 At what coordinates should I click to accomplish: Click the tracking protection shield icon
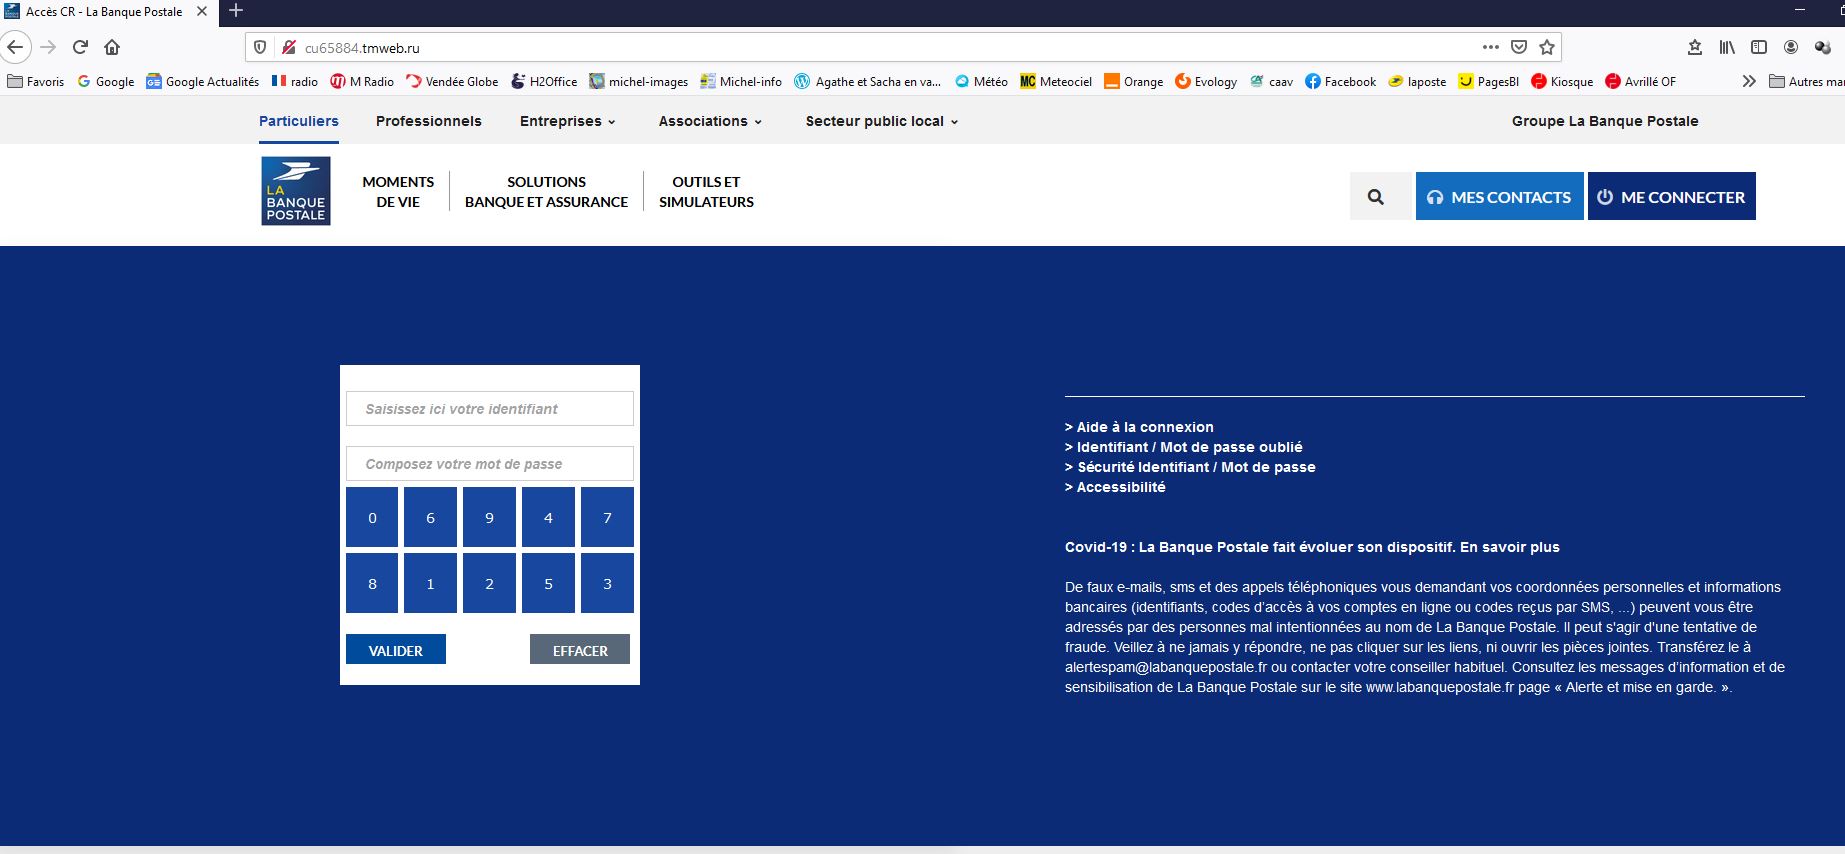[x=260, y=47]
